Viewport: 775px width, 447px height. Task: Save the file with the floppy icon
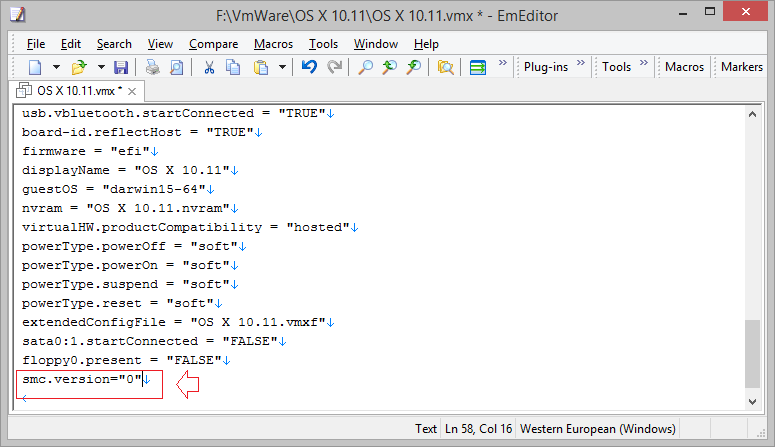121,67
